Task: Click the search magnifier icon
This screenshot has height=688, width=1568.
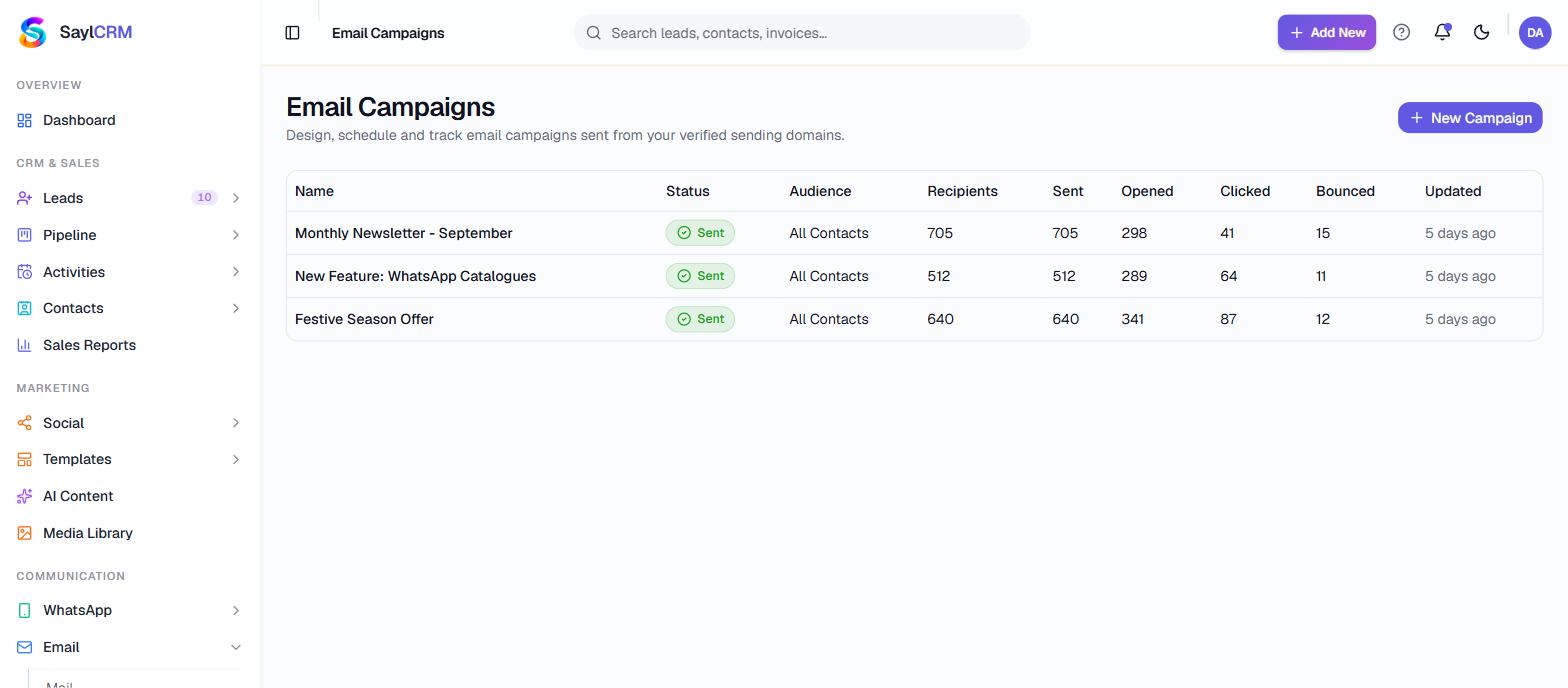Action: point(594,33)
